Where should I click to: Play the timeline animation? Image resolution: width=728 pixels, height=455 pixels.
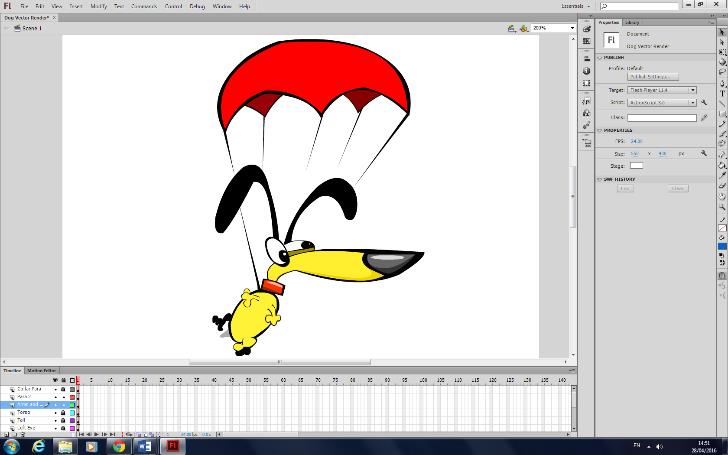point(97,435)
